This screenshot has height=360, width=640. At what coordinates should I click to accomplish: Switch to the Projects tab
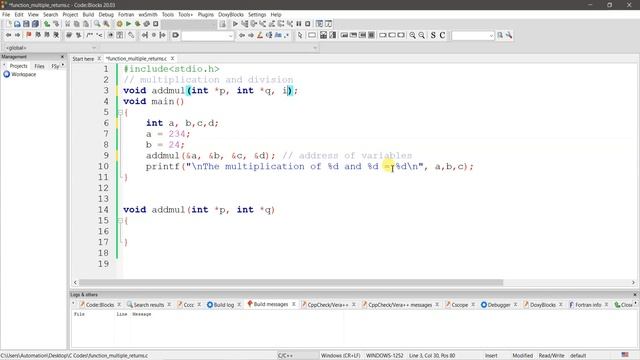click(x=18, y=66)
